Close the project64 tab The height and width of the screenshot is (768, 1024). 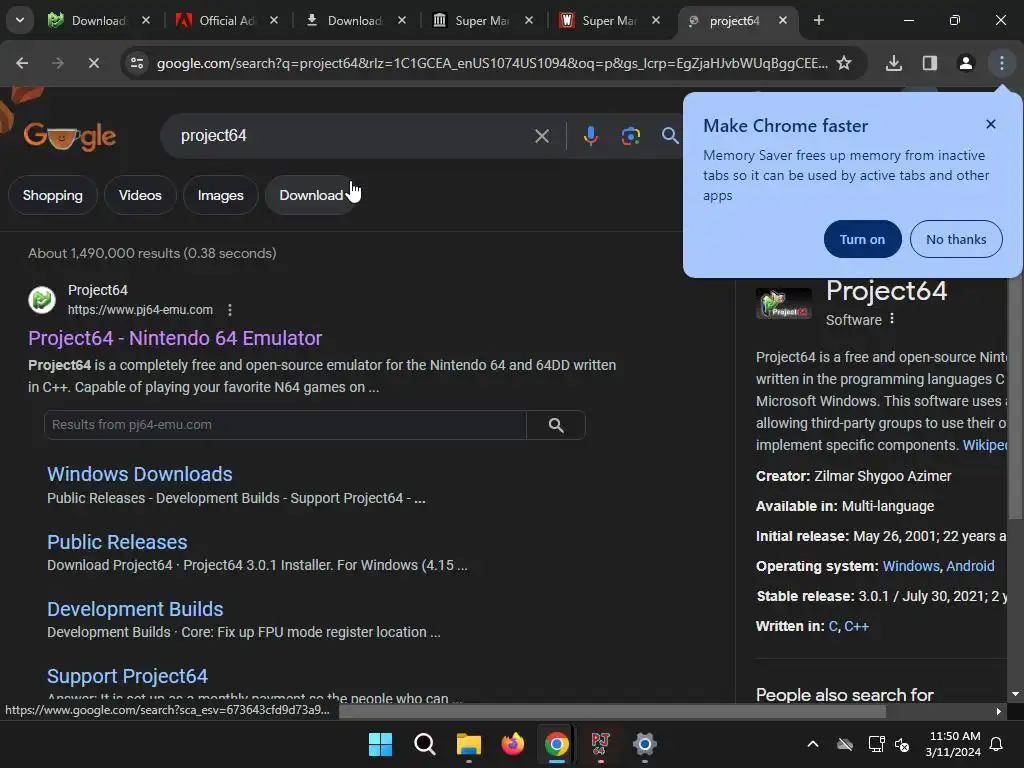pyautogui.click(x=782, y=21)
